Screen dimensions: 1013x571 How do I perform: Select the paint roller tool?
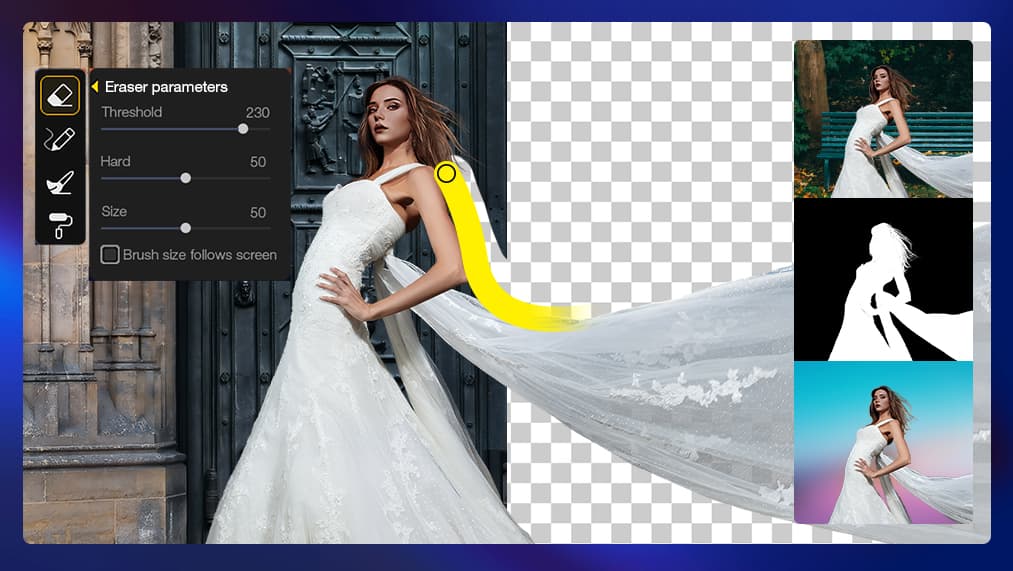(60, 225)
